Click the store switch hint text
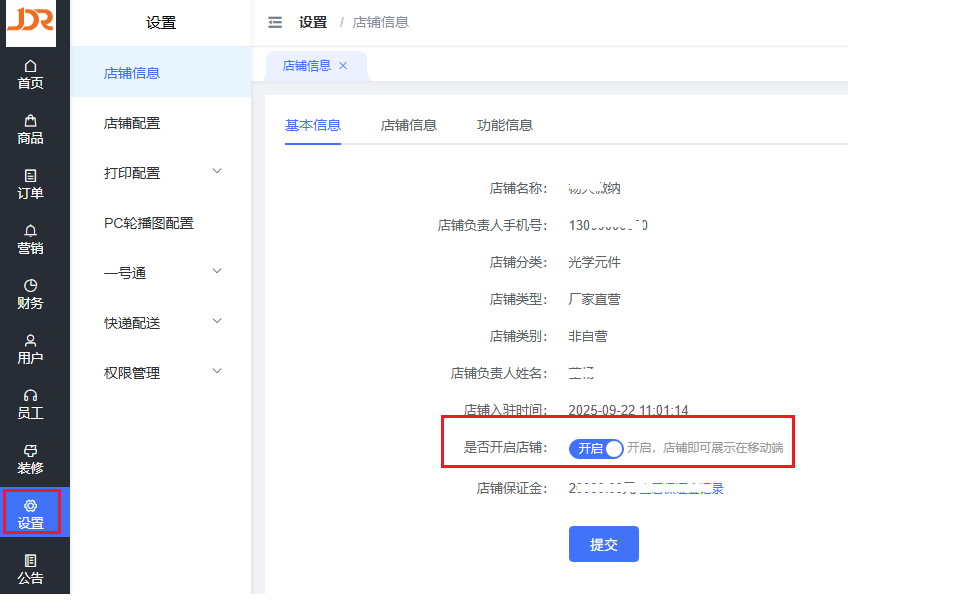The image size is (964, 612). [x=705, y=448]
